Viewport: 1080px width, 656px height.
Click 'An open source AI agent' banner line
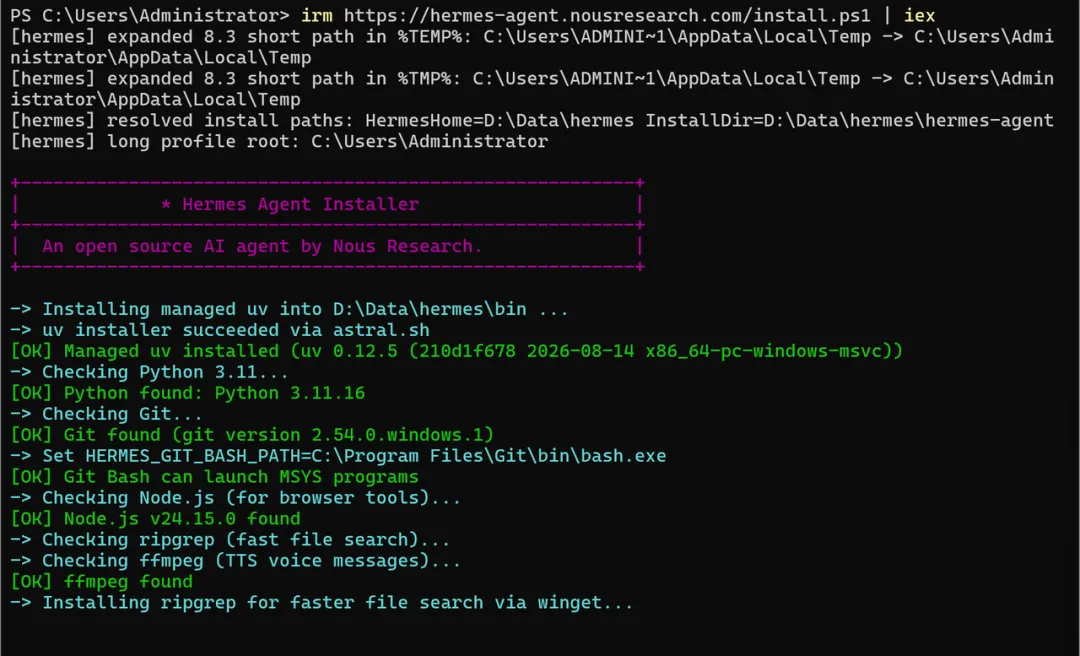[262, 246]
